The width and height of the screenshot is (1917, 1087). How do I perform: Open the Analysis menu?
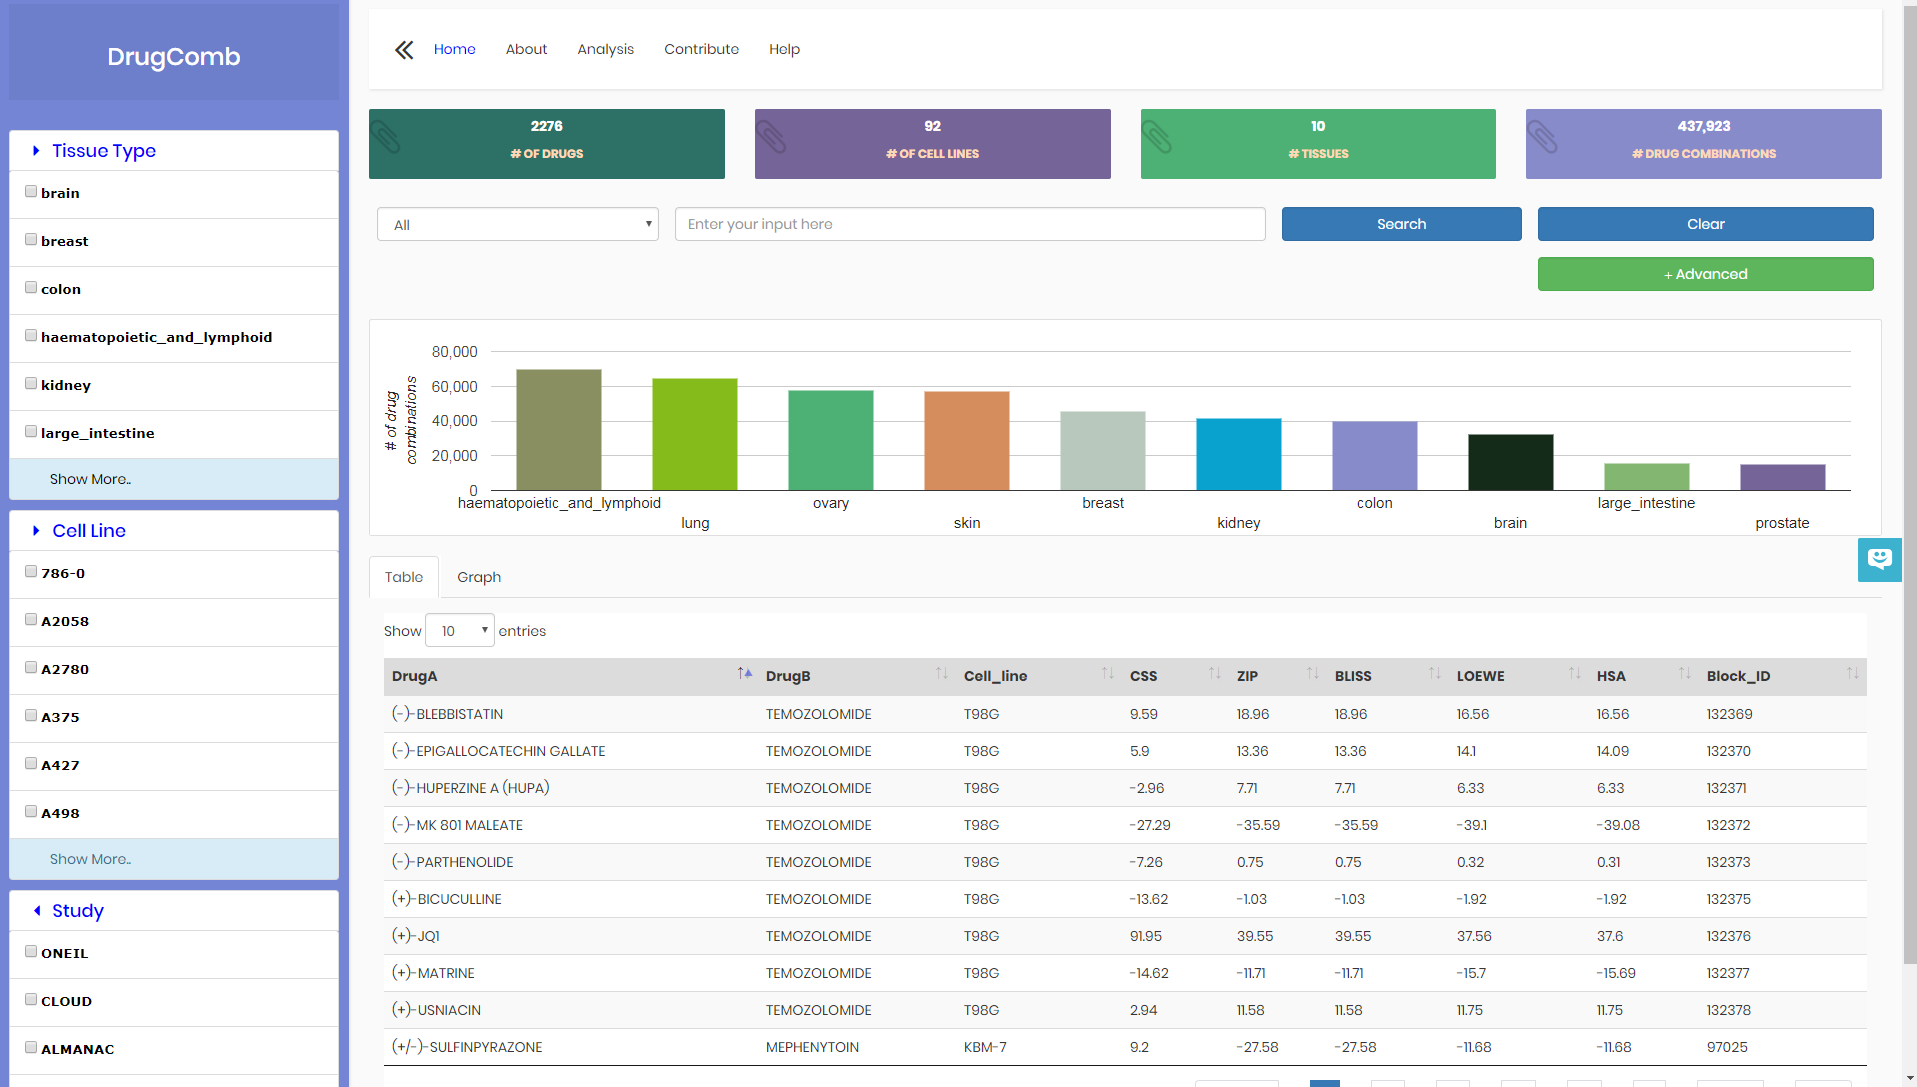(605, 50)
